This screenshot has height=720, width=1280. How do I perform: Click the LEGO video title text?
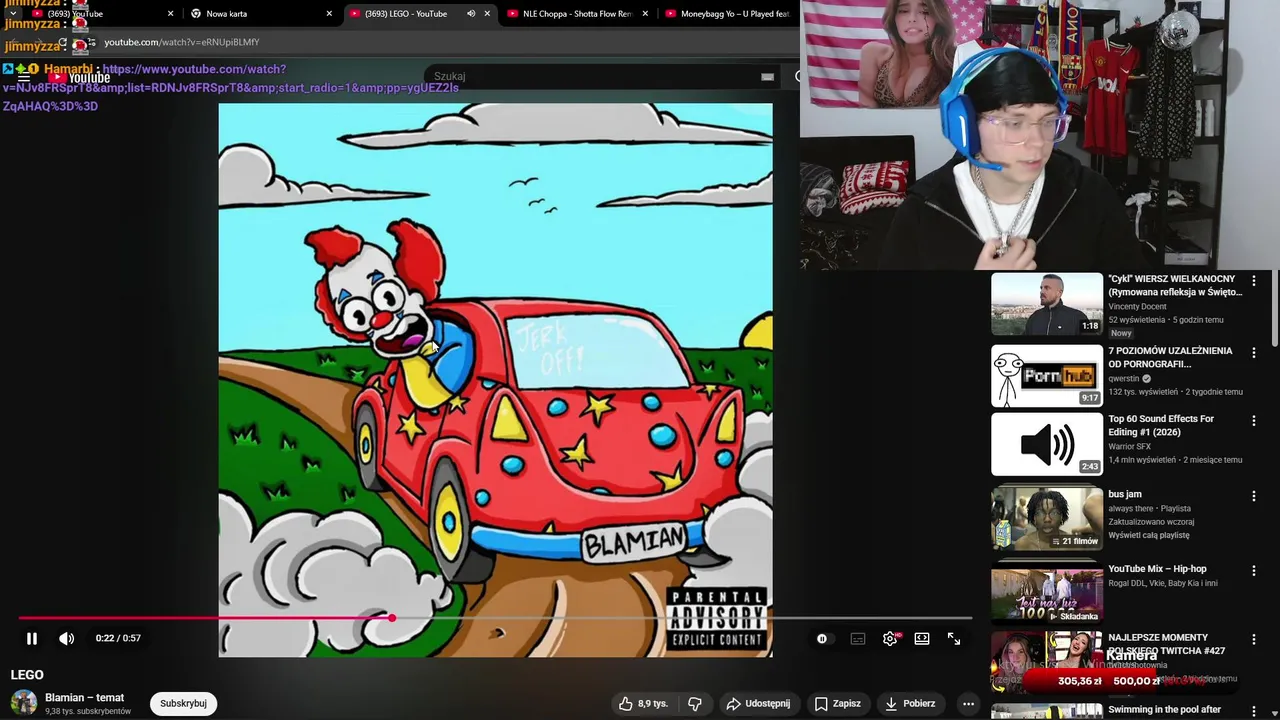coord(27,675)
